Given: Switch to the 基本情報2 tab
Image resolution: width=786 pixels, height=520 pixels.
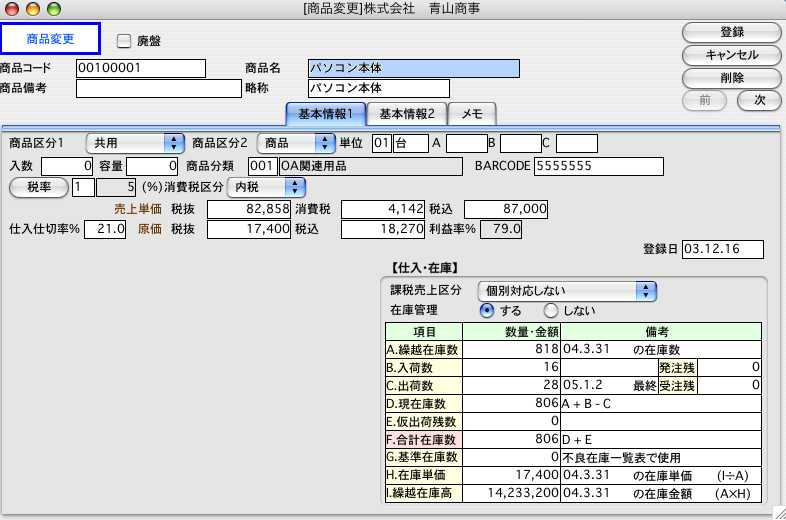Looking at the screenshot, I should [x=406, y=114].
